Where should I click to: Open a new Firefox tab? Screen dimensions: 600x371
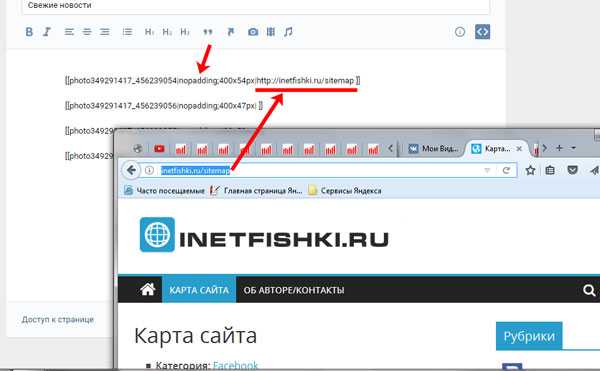[x=559, y=148]
